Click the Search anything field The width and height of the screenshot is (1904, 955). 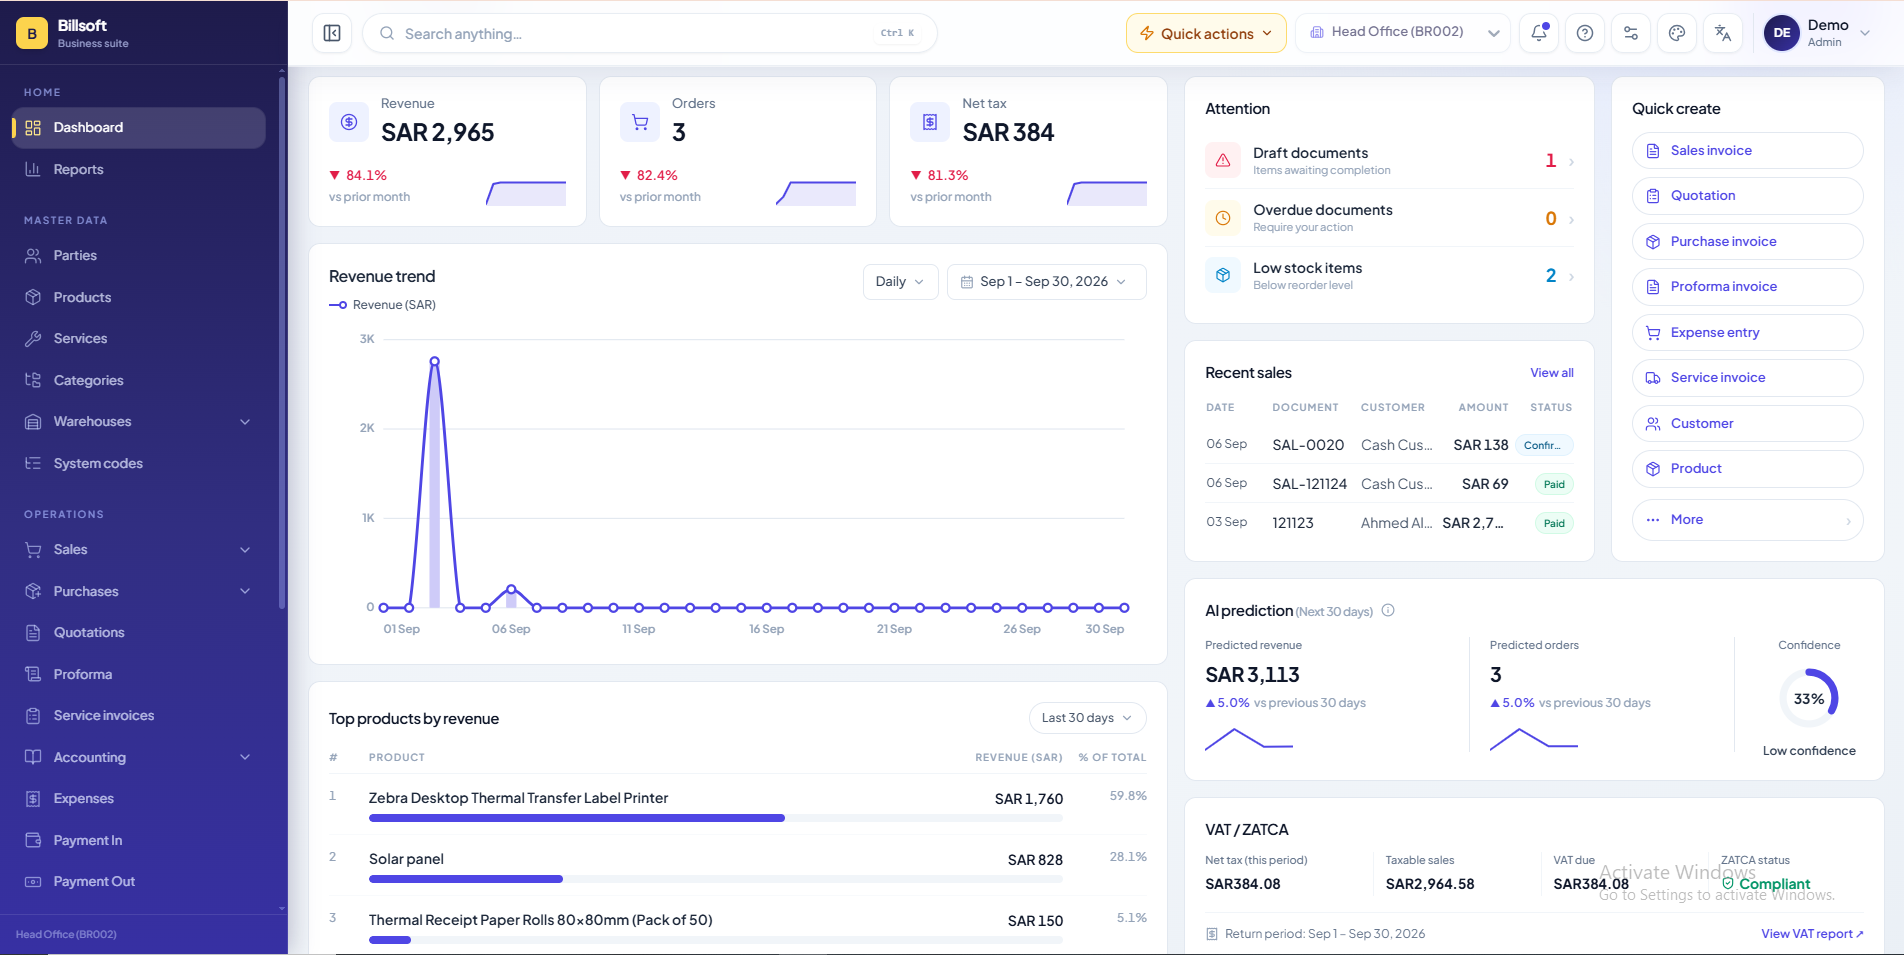pyautogui.click(x=650, y=33)
